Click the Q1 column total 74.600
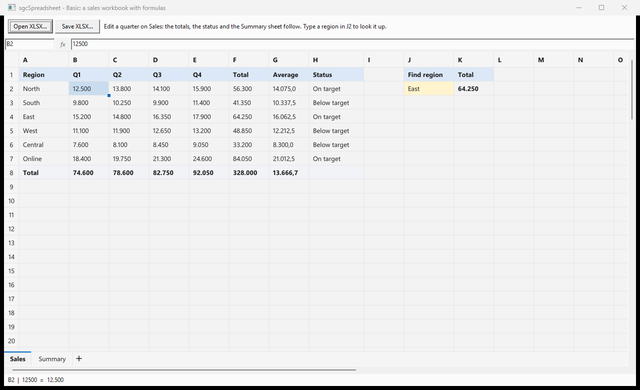 pos(89,173)
